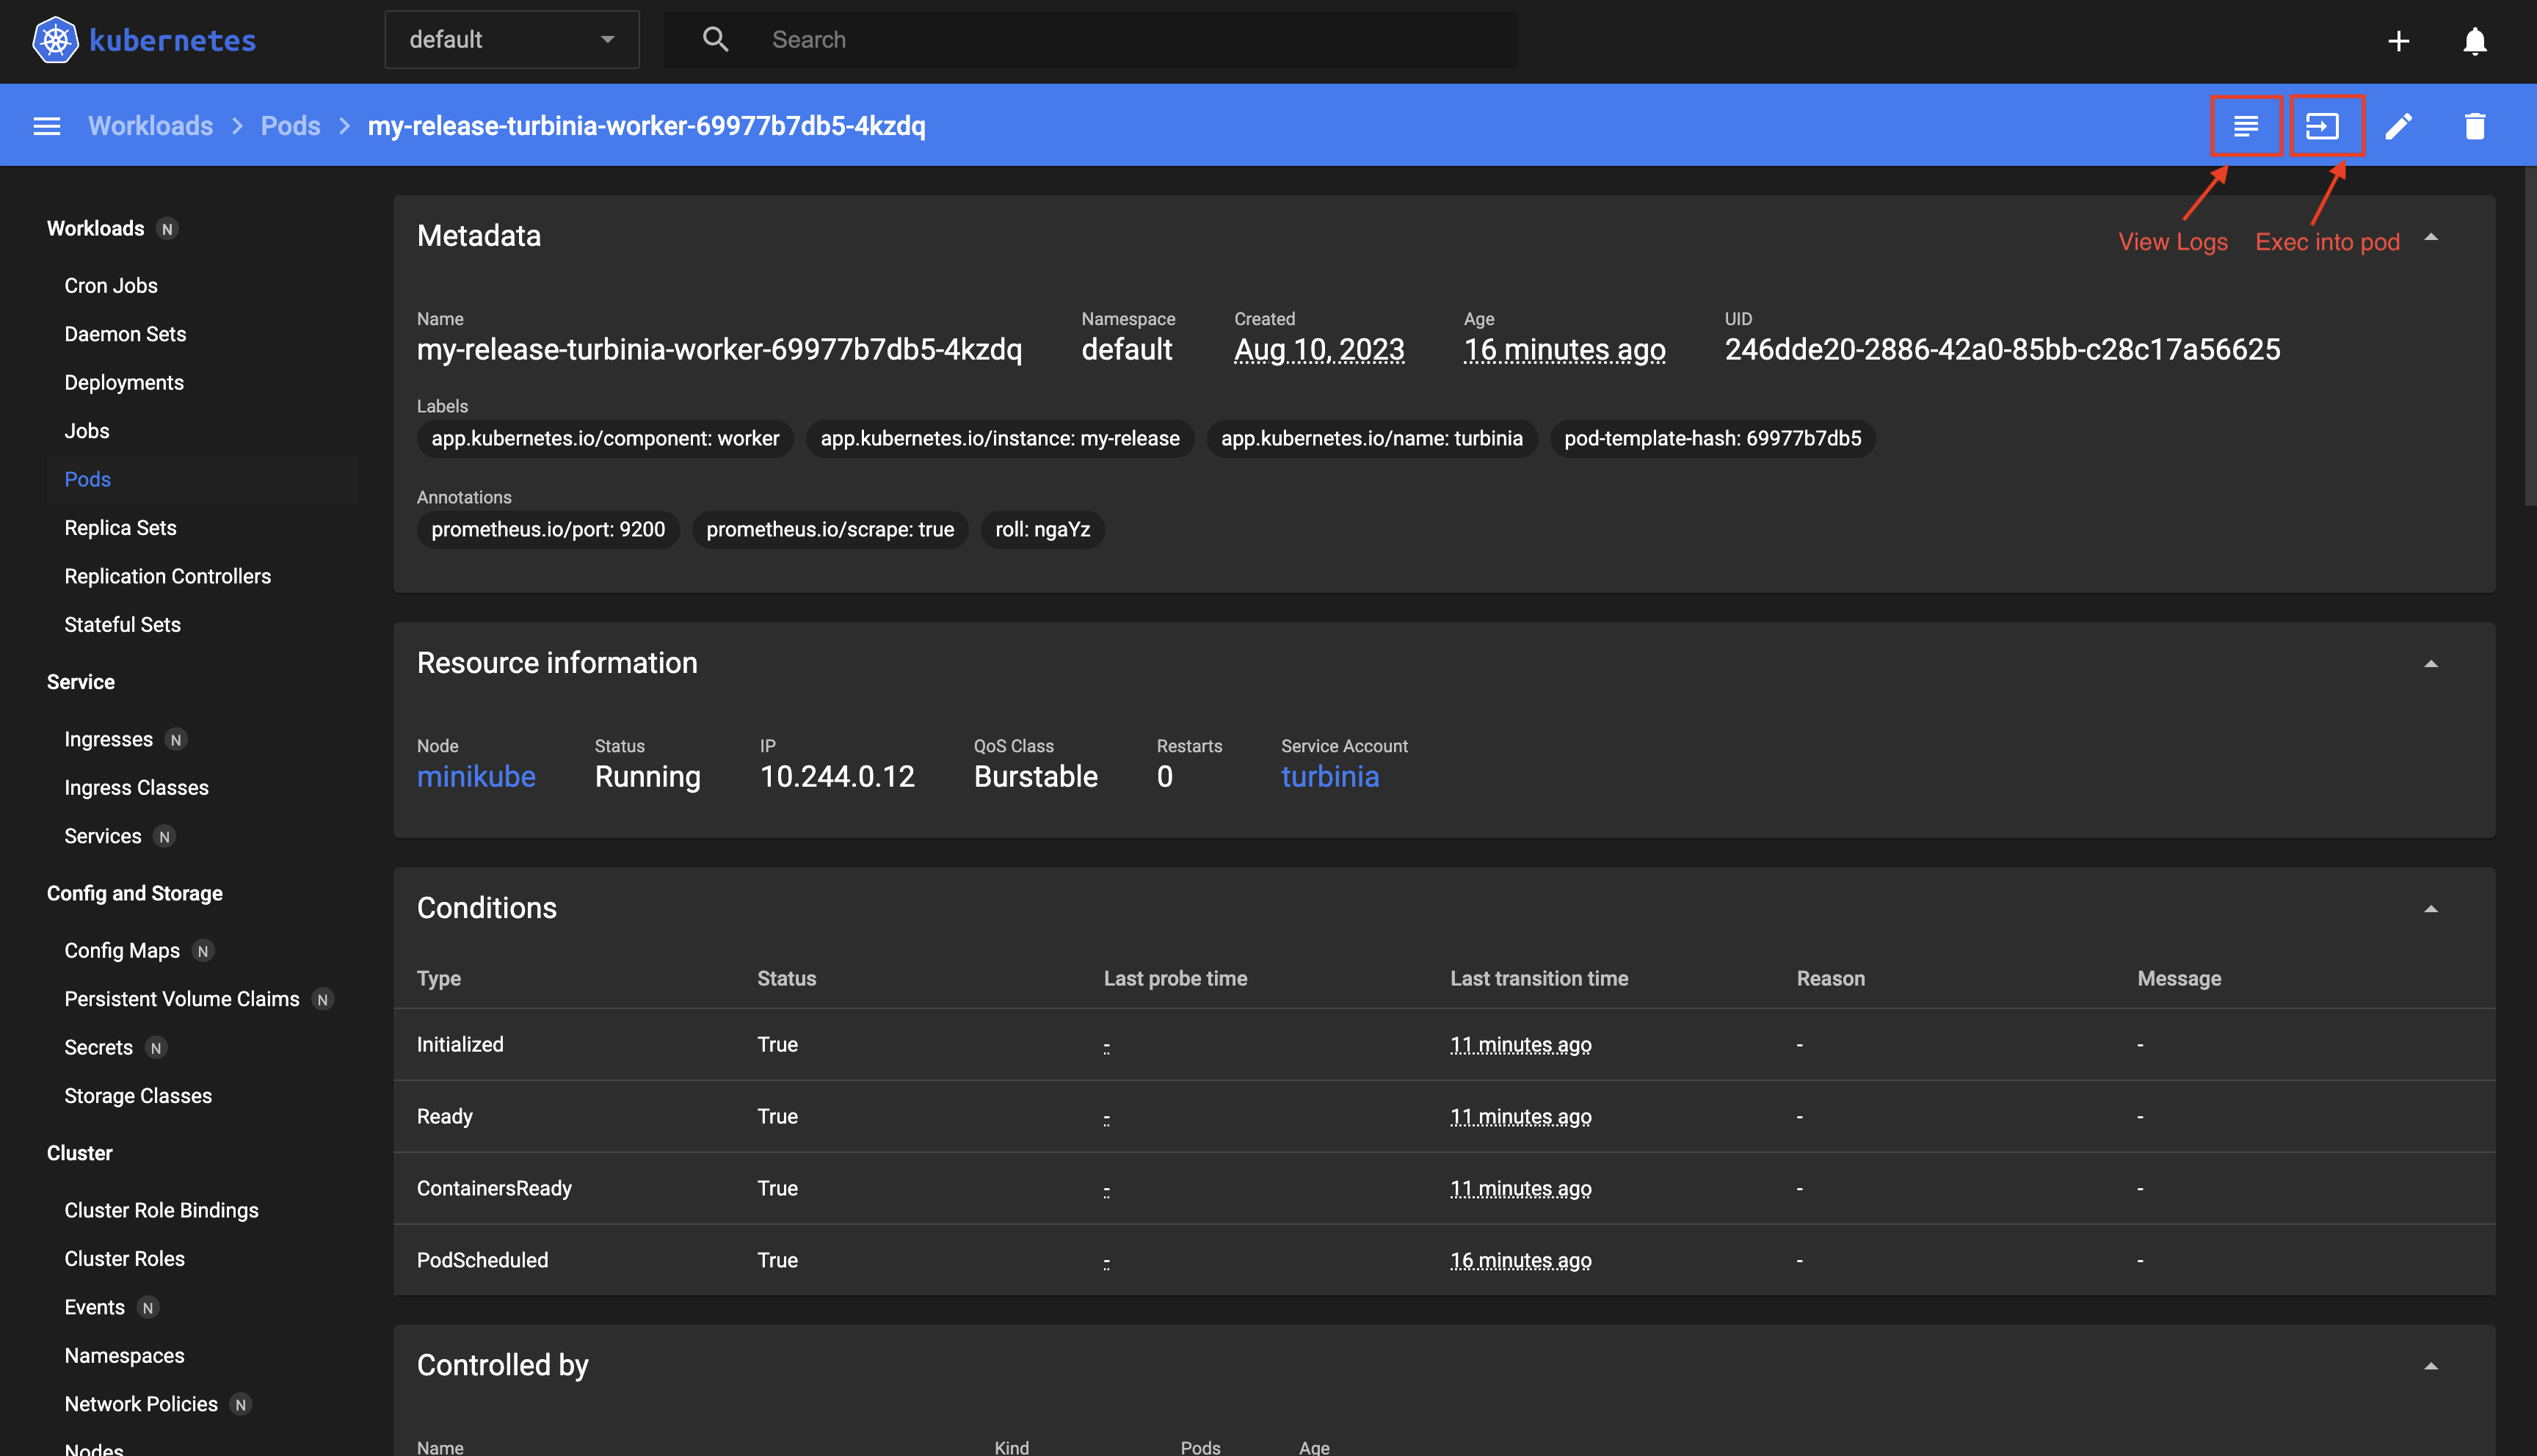Click the ContainersReady condition row
Image resolution: width=2537 pixels, height=1456 pixels.
click(1444, 1188)
